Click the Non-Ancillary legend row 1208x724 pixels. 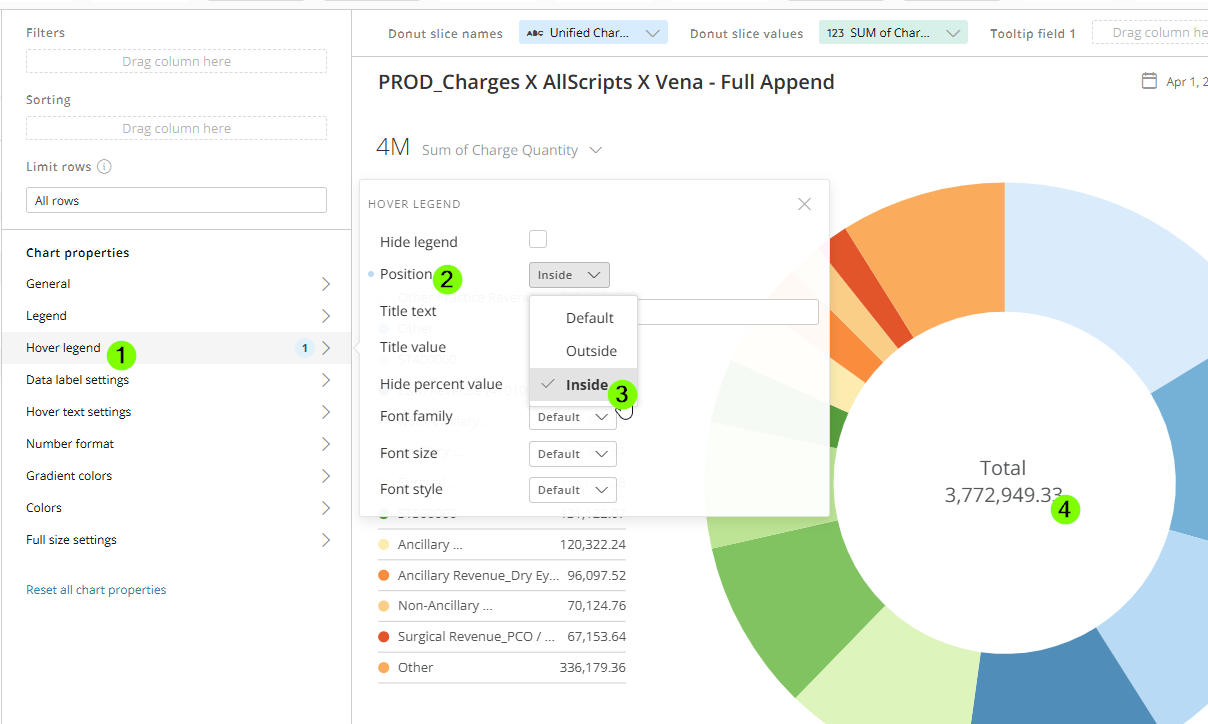point(502,606)
